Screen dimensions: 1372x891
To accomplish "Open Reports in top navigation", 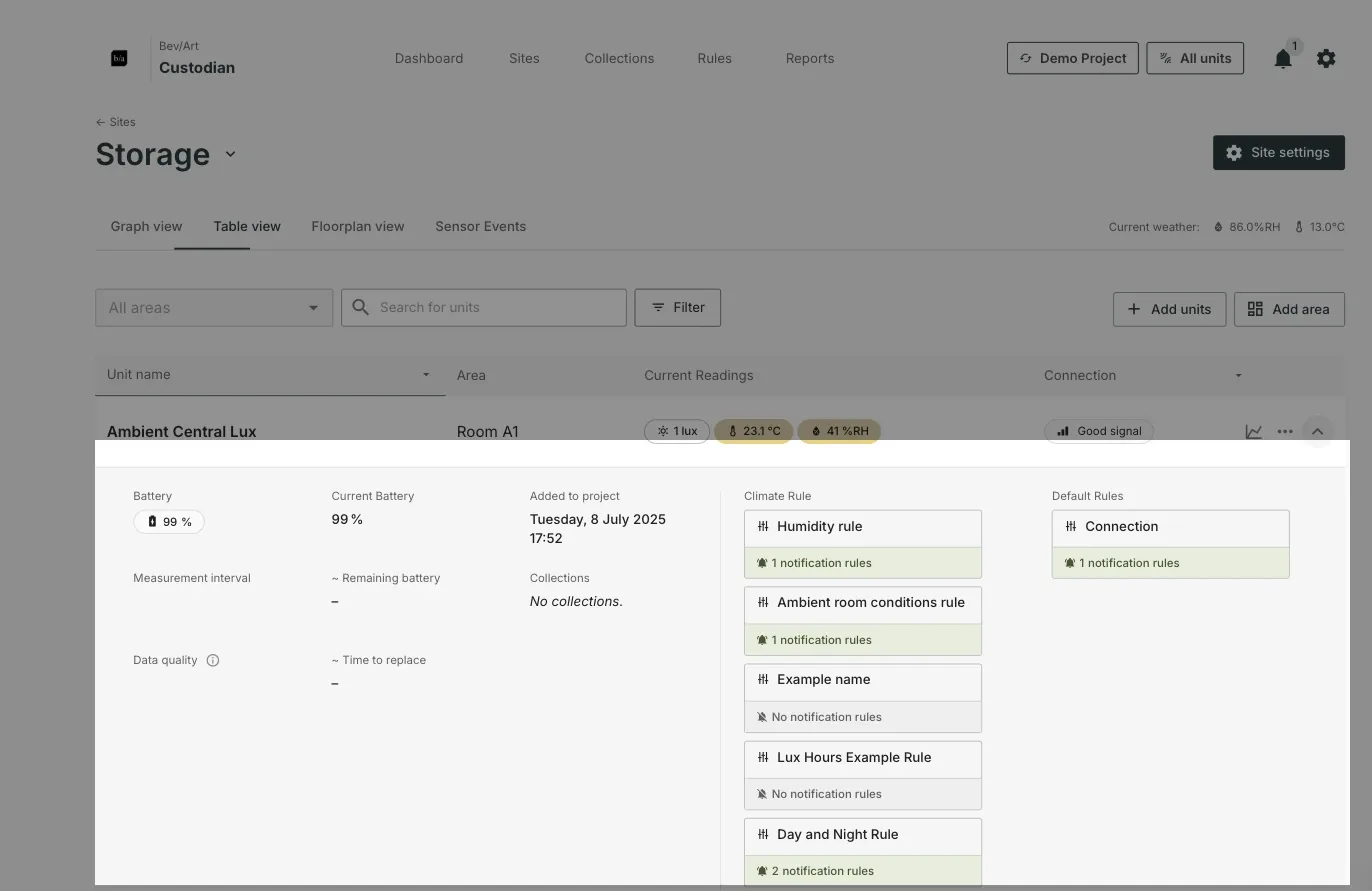I will (x=810, y=58).
